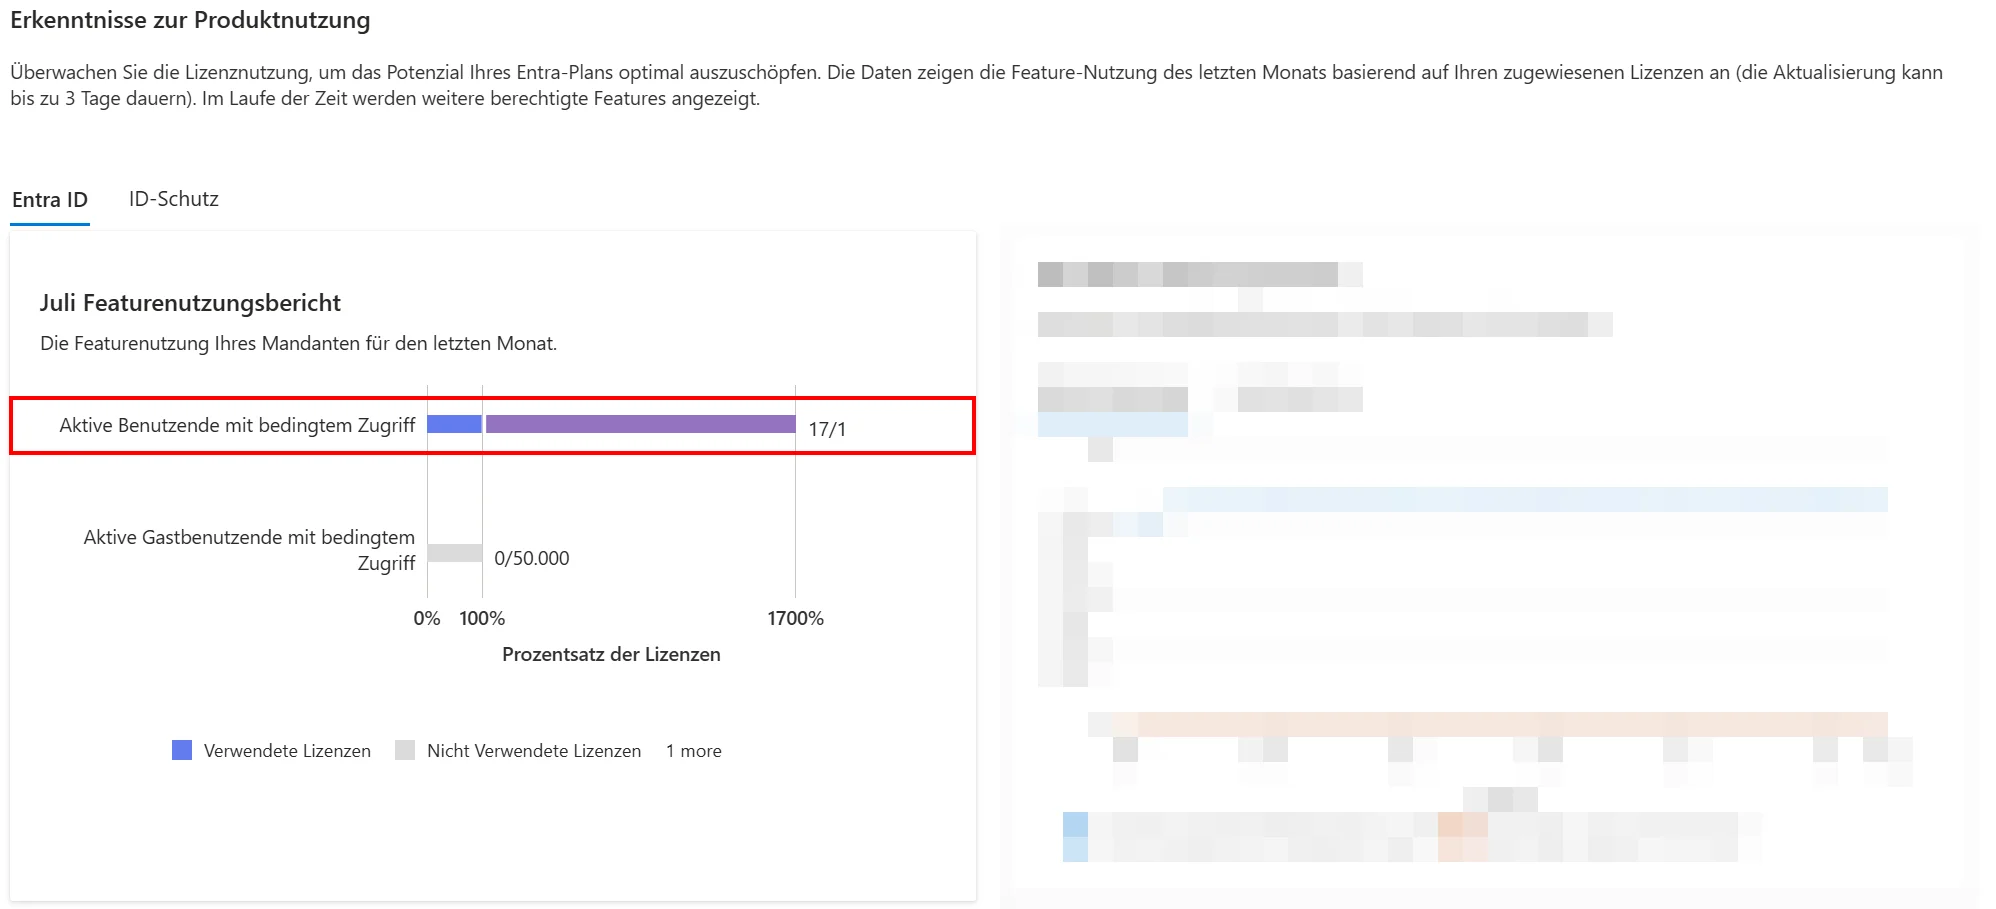Open the ID-Schutz tab

pyautogui.click(x=173, y=199)
